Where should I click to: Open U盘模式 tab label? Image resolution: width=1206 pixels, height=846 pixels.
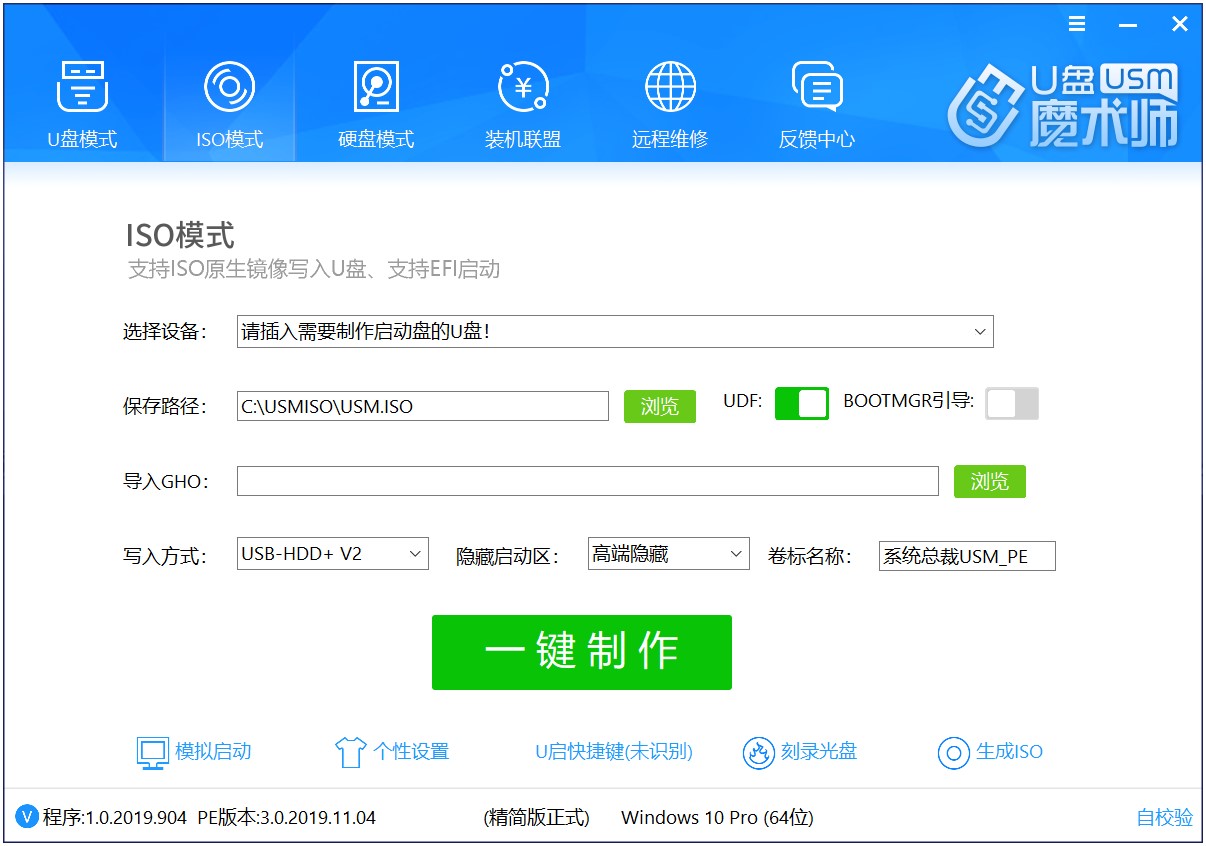click(82, 139)
